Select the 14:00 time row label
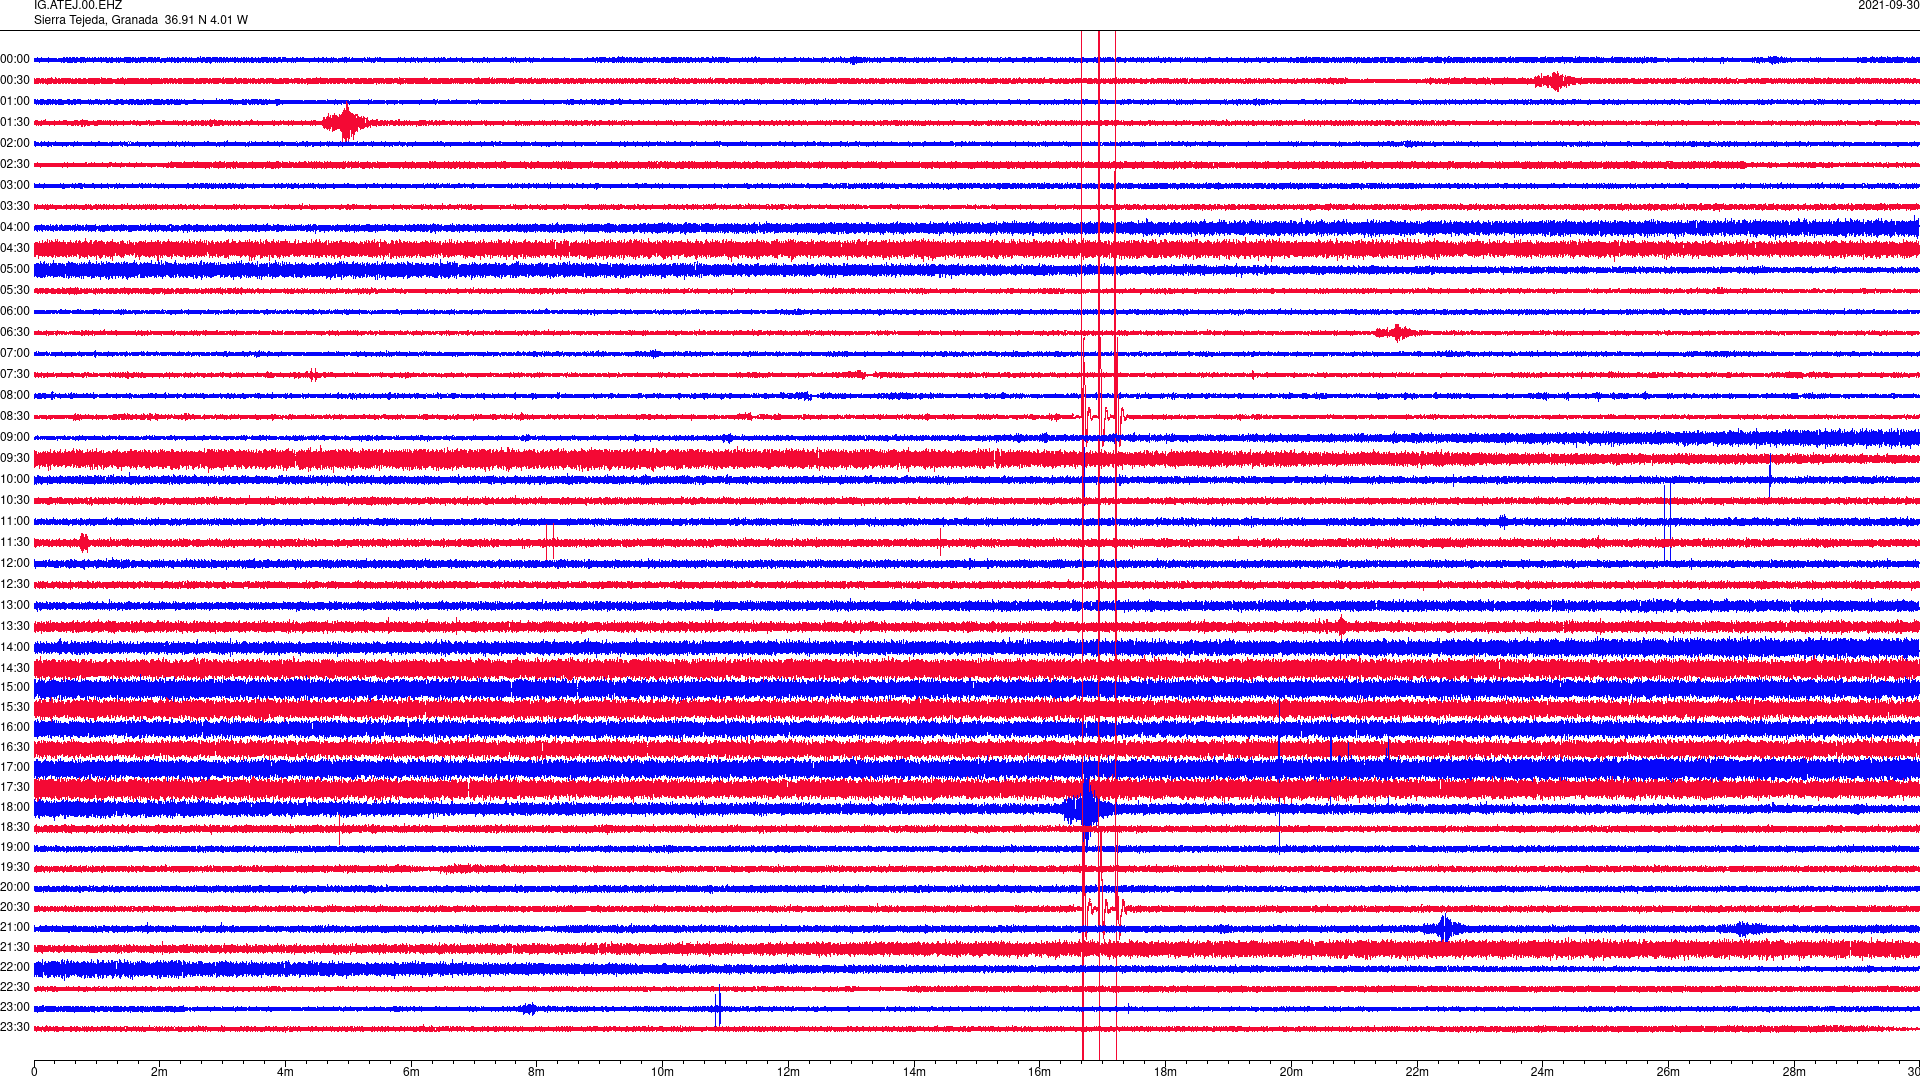 pyautogui.click(x=15, y=648)
